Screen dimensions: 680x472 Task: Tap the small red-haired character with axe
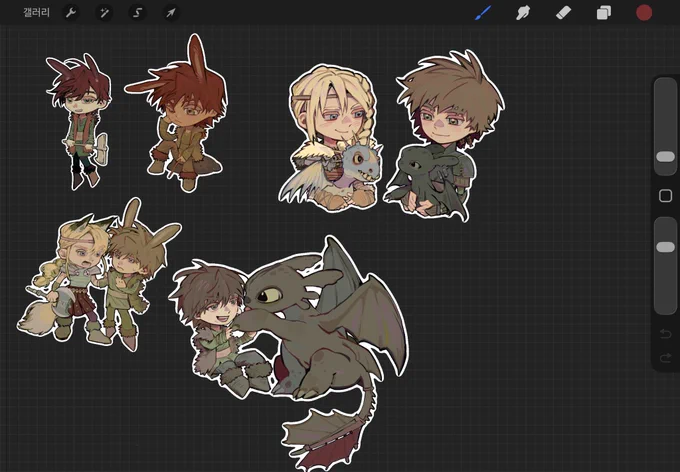click(79, 121)
